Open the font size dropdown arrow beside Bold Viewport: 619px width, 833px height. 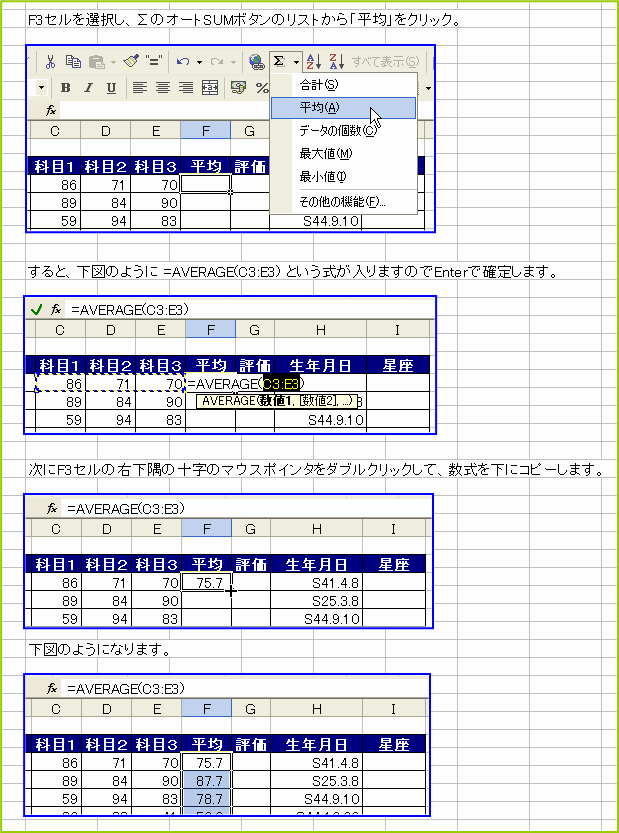[x=42, y=88]
